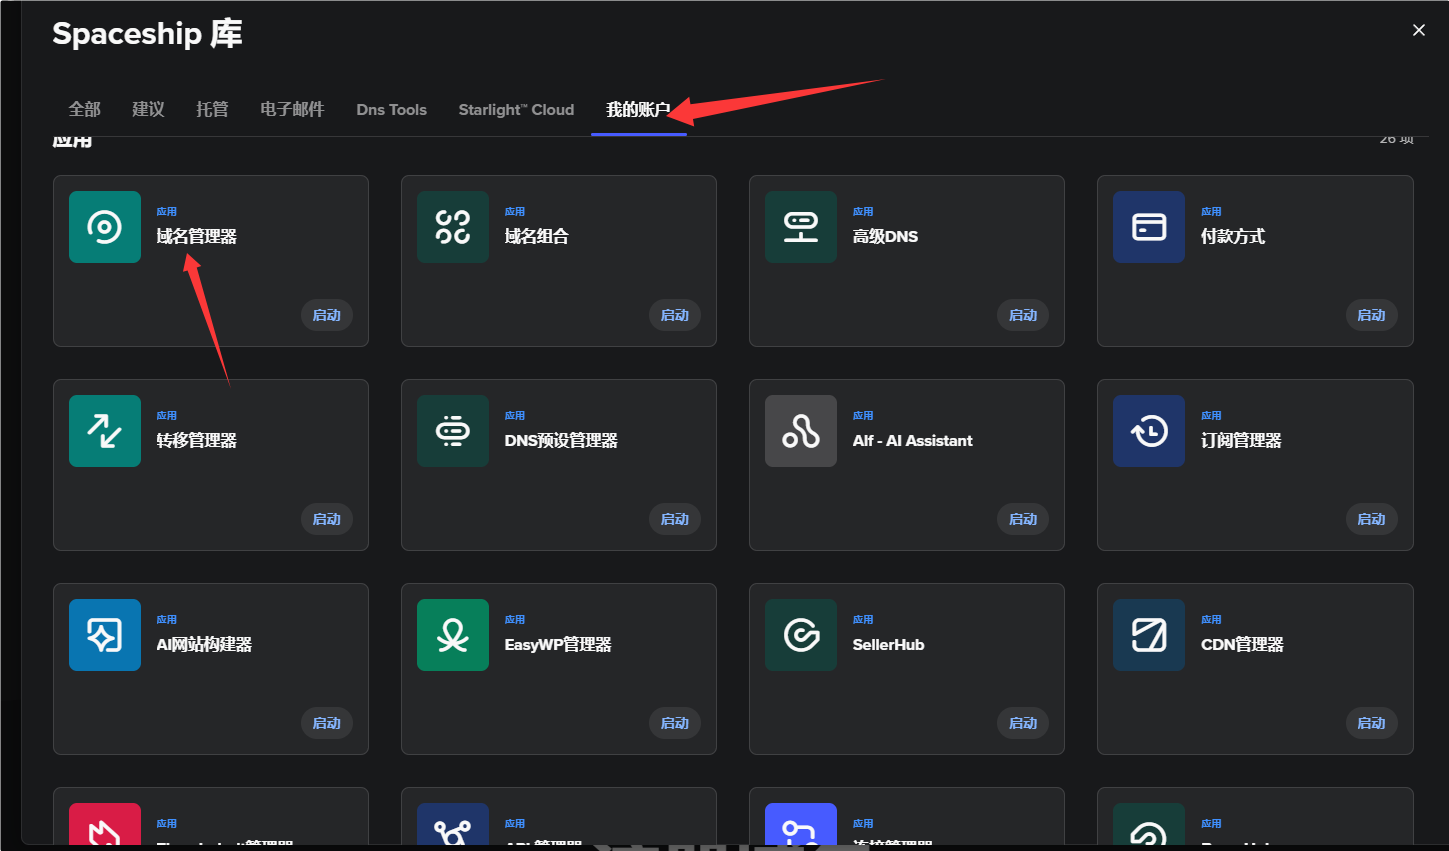The image size is (1449, 851).
Task: Close the Spaceship 库 dialog
Action: pyautogui.click(x=1418, y=30)
